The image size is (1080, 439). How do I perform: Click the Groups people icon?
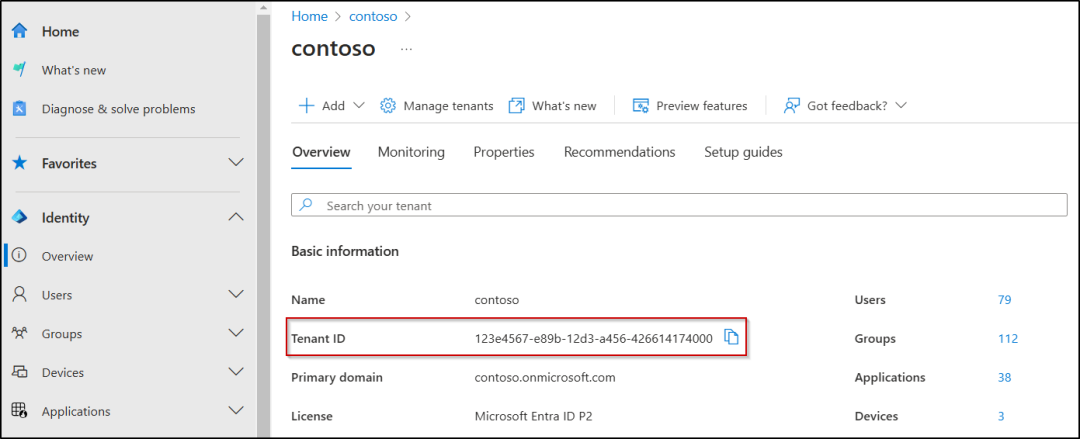pos(19,334)
